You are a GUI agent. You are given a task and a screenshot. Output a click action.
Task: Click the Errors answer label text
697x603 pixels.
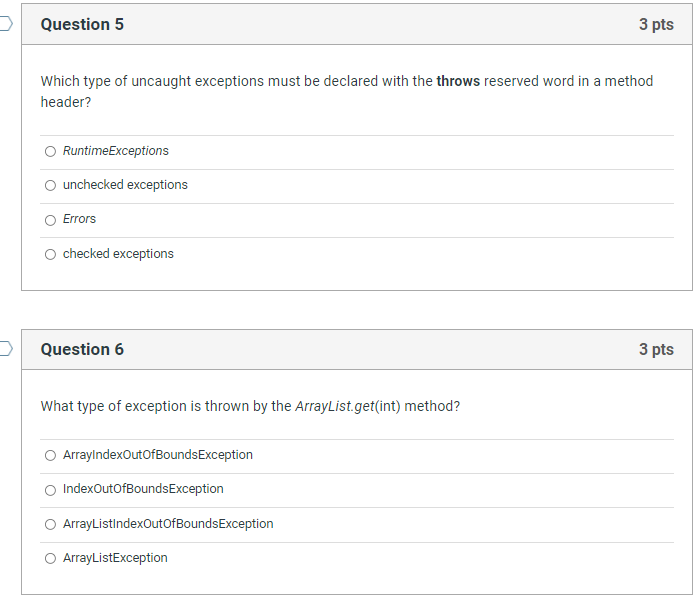79,219
